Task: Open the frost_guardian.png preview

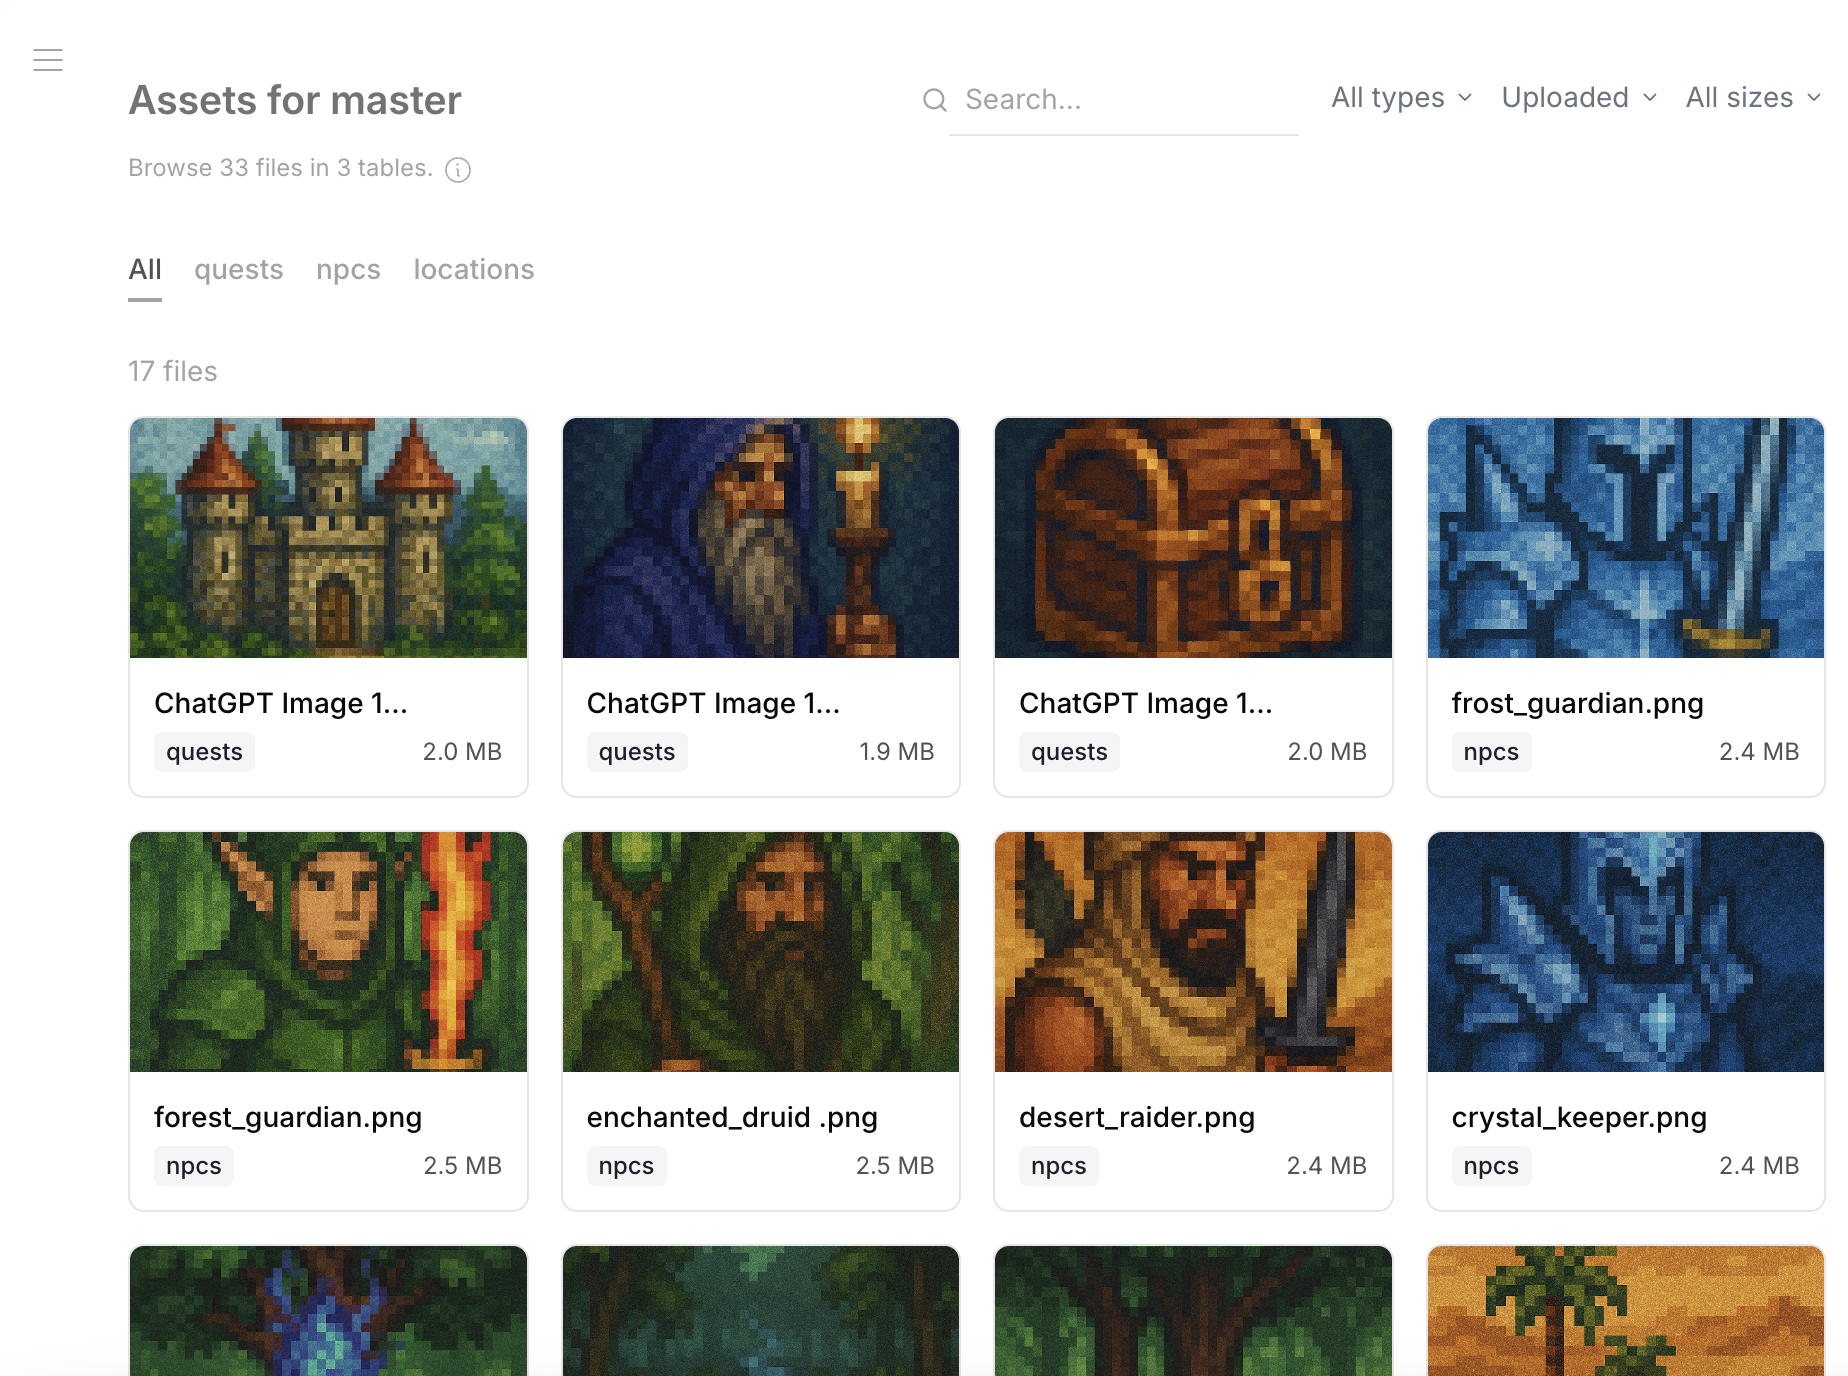Action: (x=1624, y=538)
